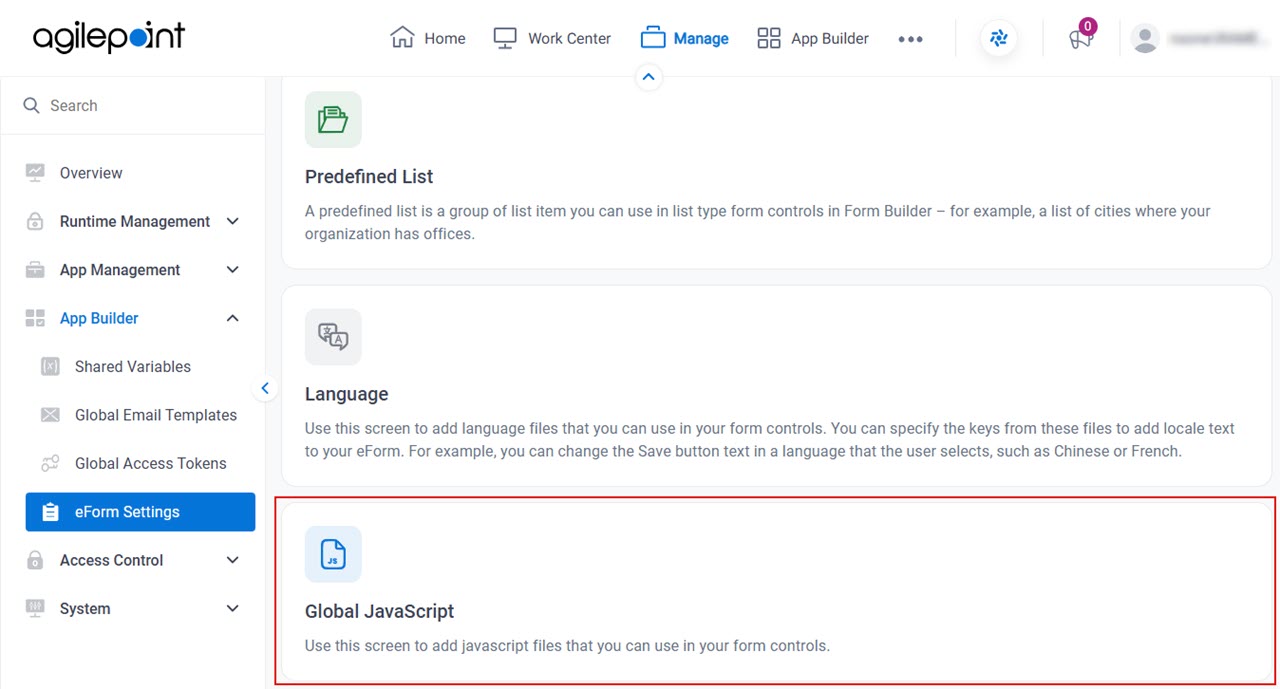1280x689 pixels.
Task: Click the eForm Settings clipboard icon
Action: [50, 512]
